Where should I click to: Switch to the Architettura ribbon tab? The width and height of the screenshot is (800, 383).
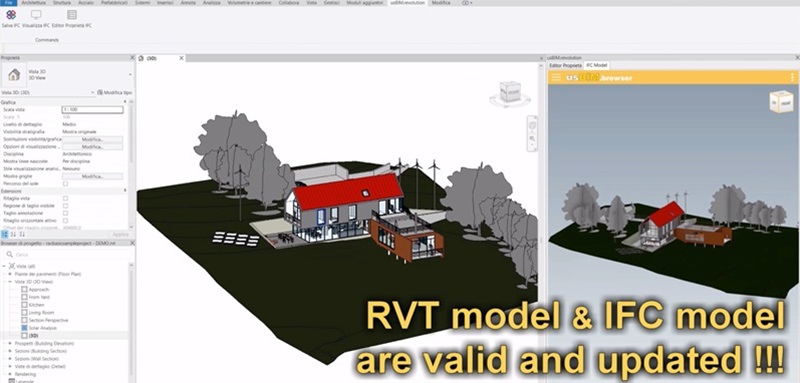tap(34, 3)
